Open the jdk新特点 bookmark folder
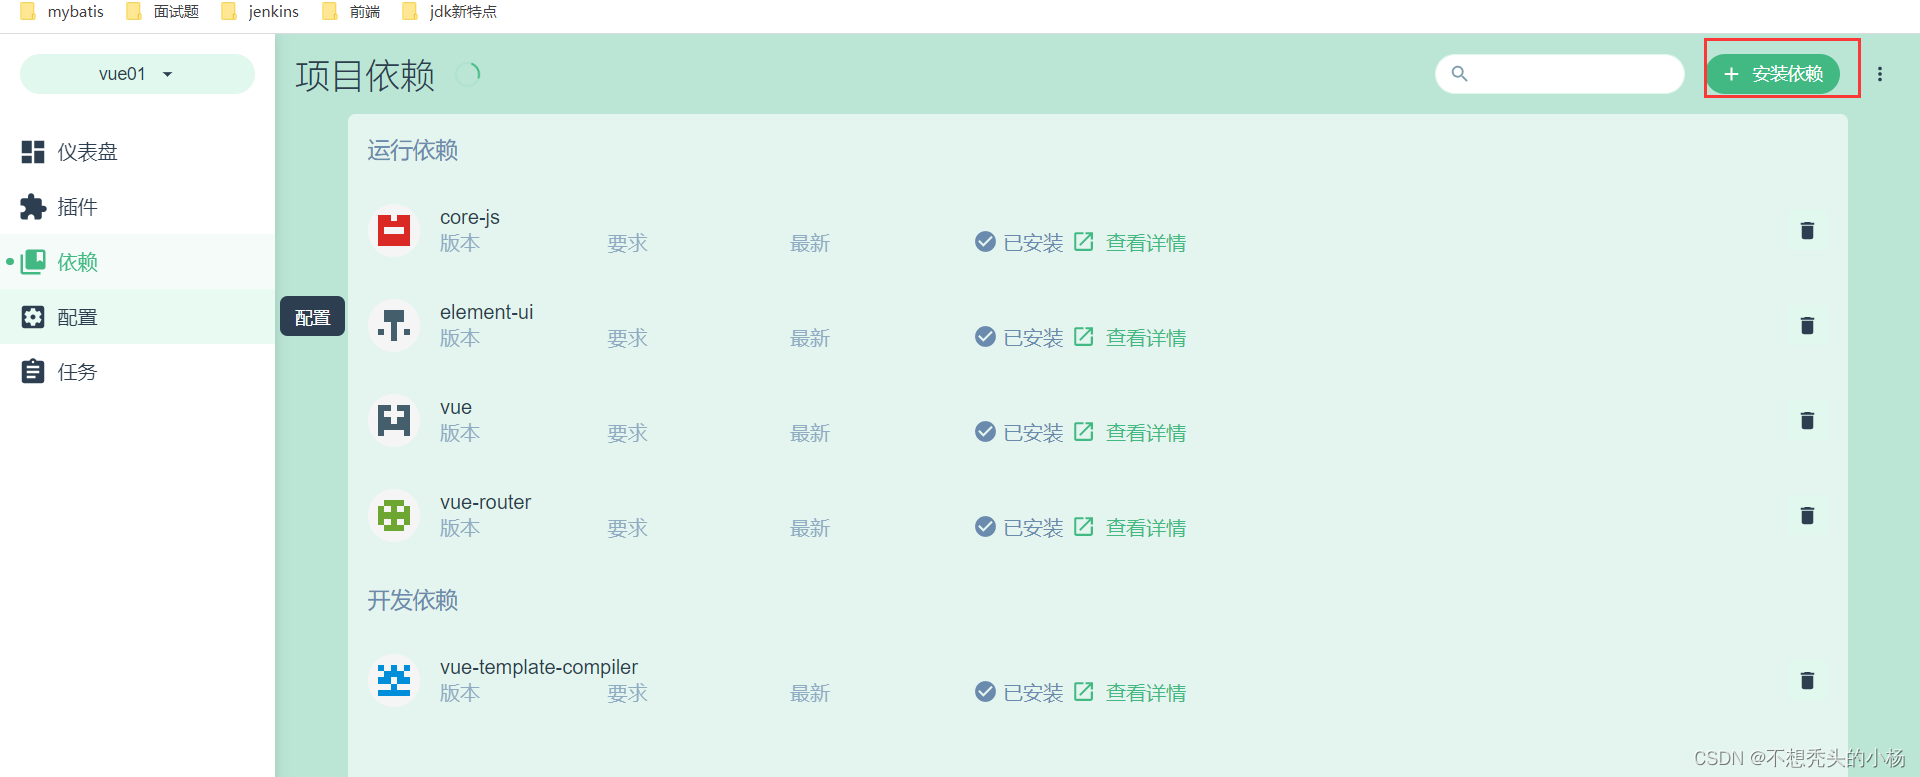The width and height of the screenshot is (1920, 777). [x=449, y=12]
